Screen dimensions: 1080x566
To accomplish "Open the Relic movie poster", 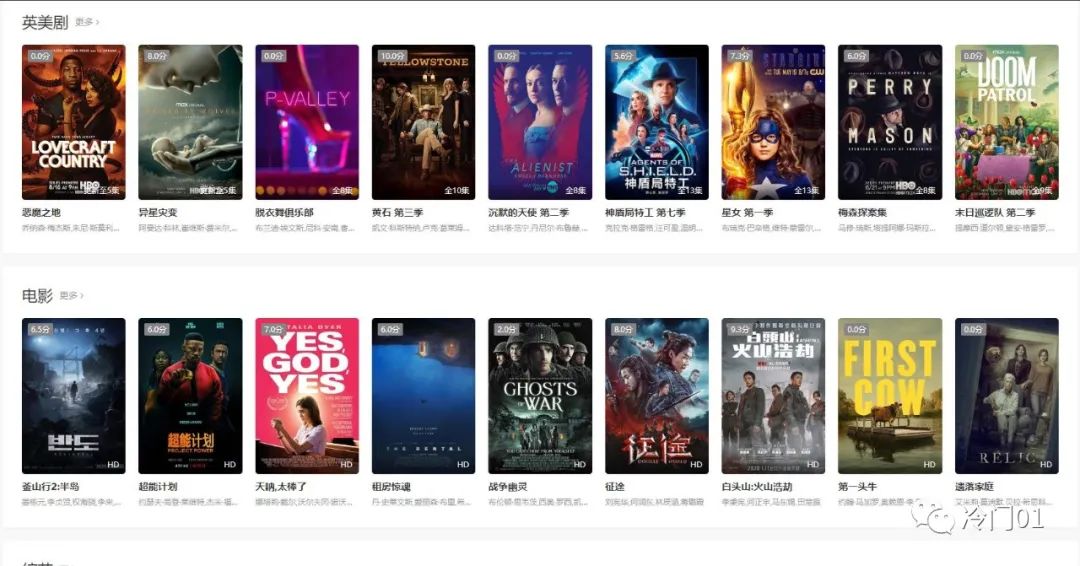I will (x=1007, y=396).
